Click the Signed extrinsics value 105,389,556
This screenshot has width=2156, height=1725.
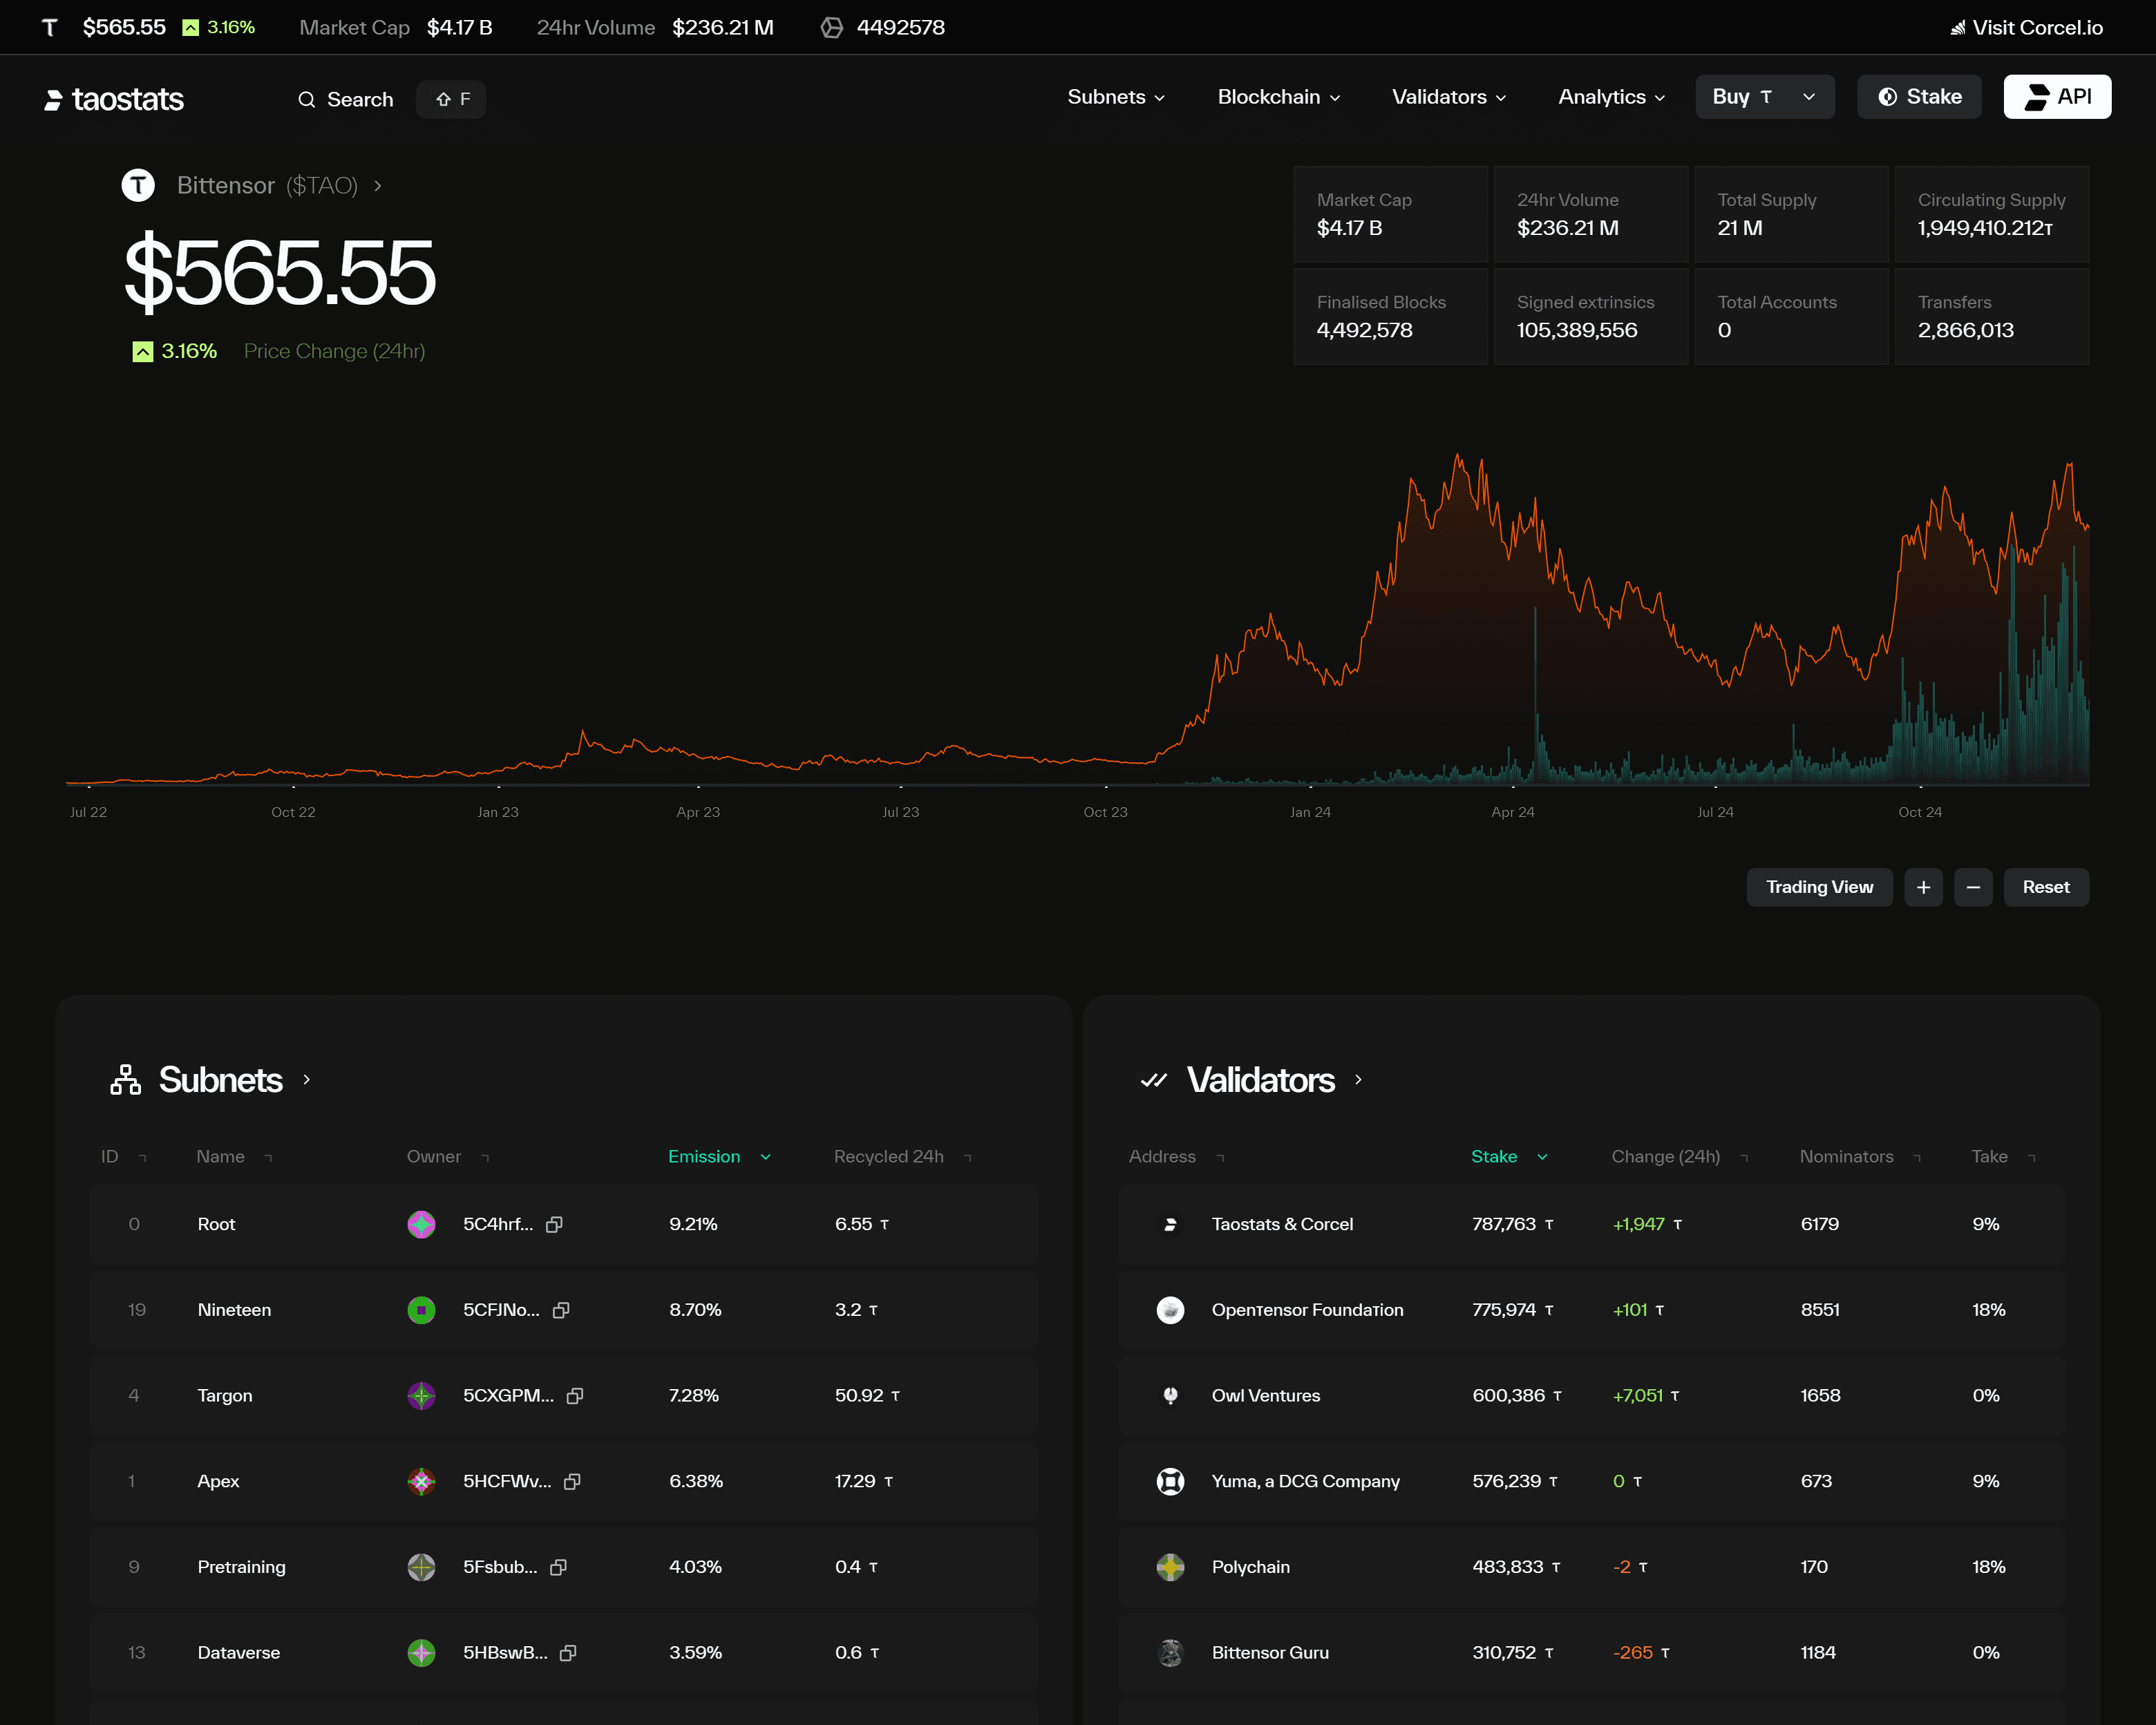pyautogui.click(x=1577, y=330)
